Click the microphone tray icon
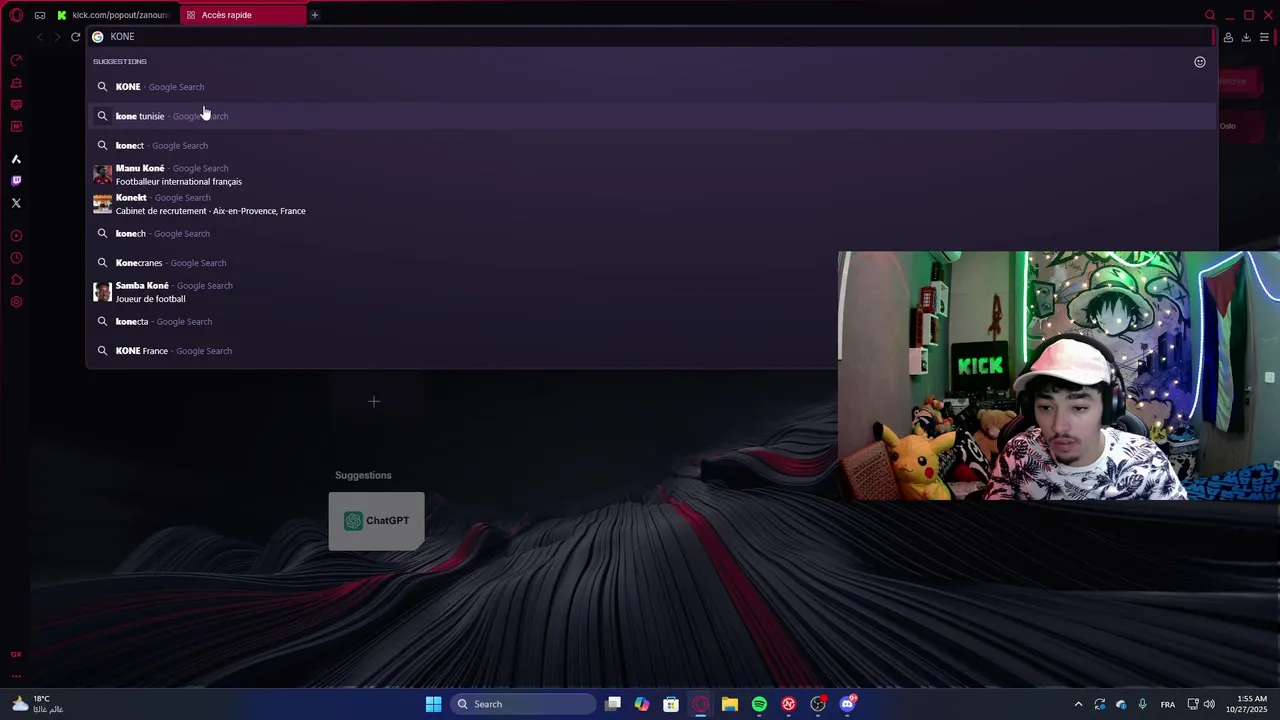 (1142, 704)
